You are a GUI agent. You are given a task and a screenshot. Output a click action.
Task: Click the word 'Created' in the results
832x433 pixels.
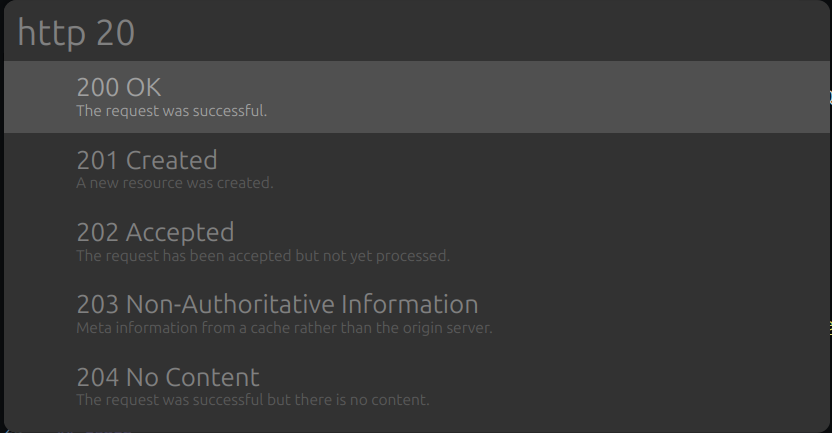click(x=171, y=160)
